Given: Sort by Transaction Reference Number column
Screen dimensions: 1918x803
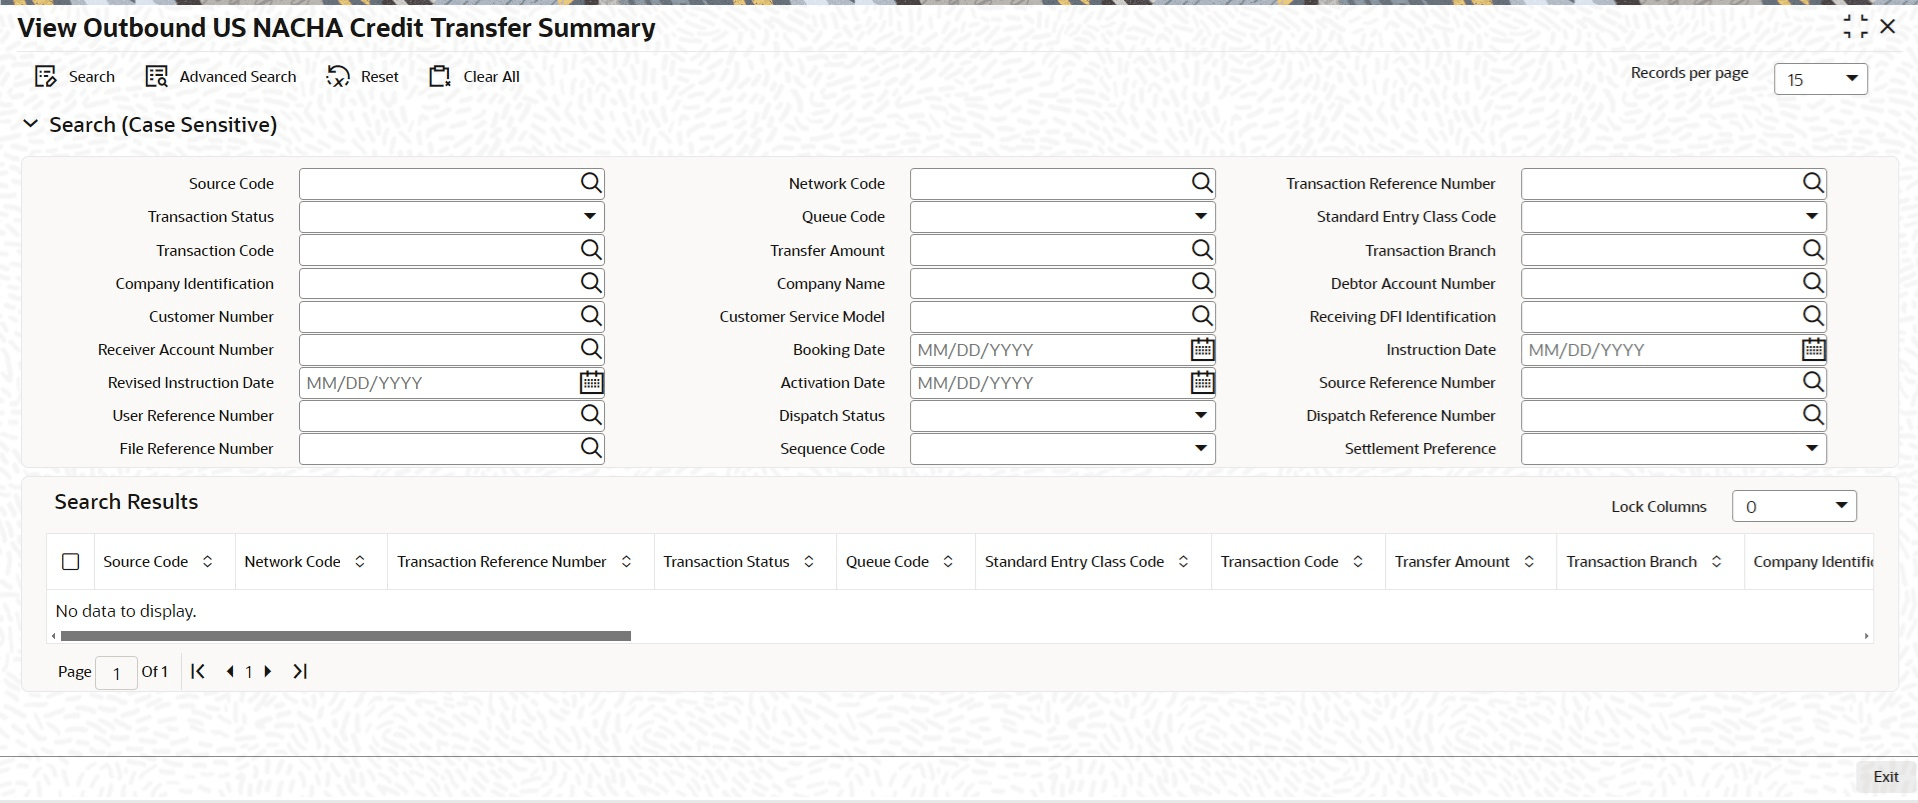Looking at the screenshot, I should [x=626, y=562].
